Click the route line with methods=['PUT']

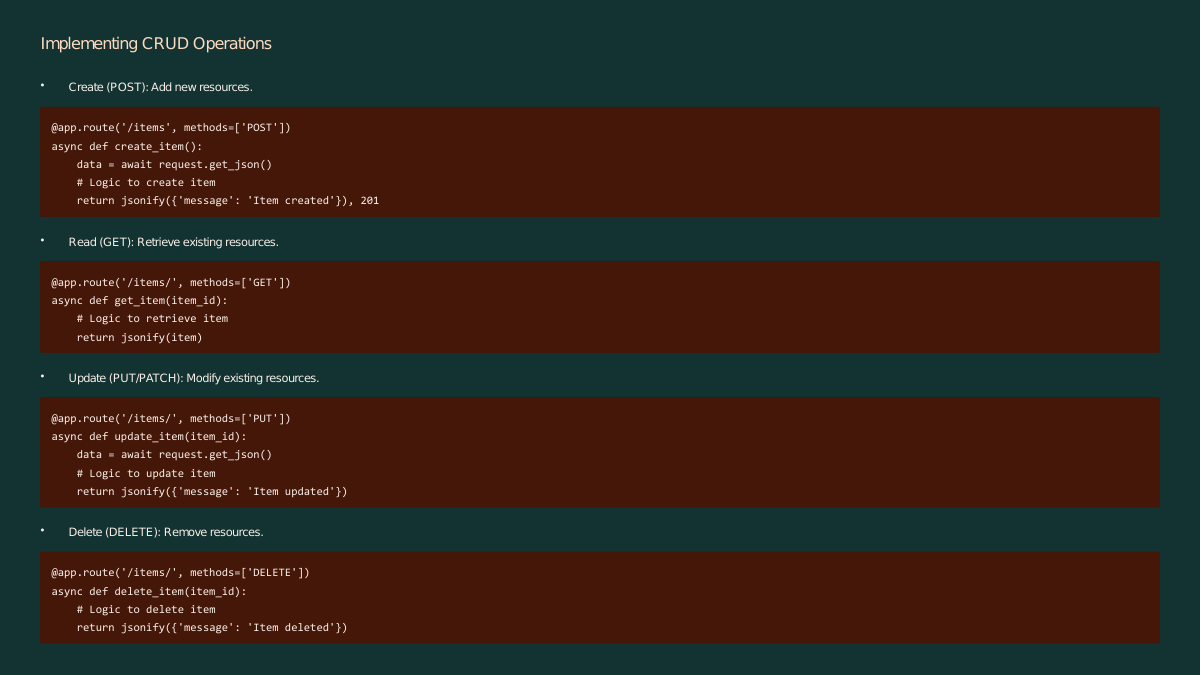[171, 419]
